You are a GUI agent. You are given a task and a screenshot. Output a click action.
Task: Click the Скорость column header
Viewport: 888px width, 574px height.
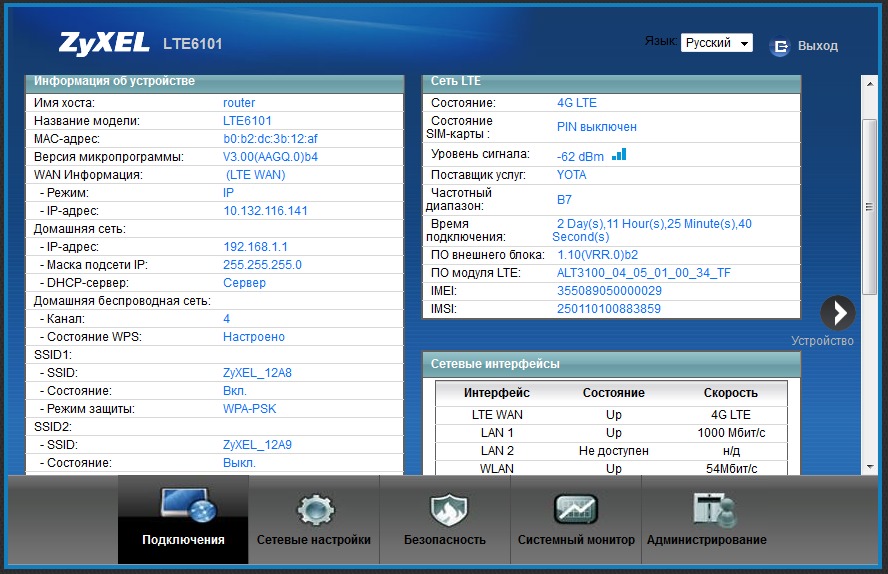click(x=731, y=393)
